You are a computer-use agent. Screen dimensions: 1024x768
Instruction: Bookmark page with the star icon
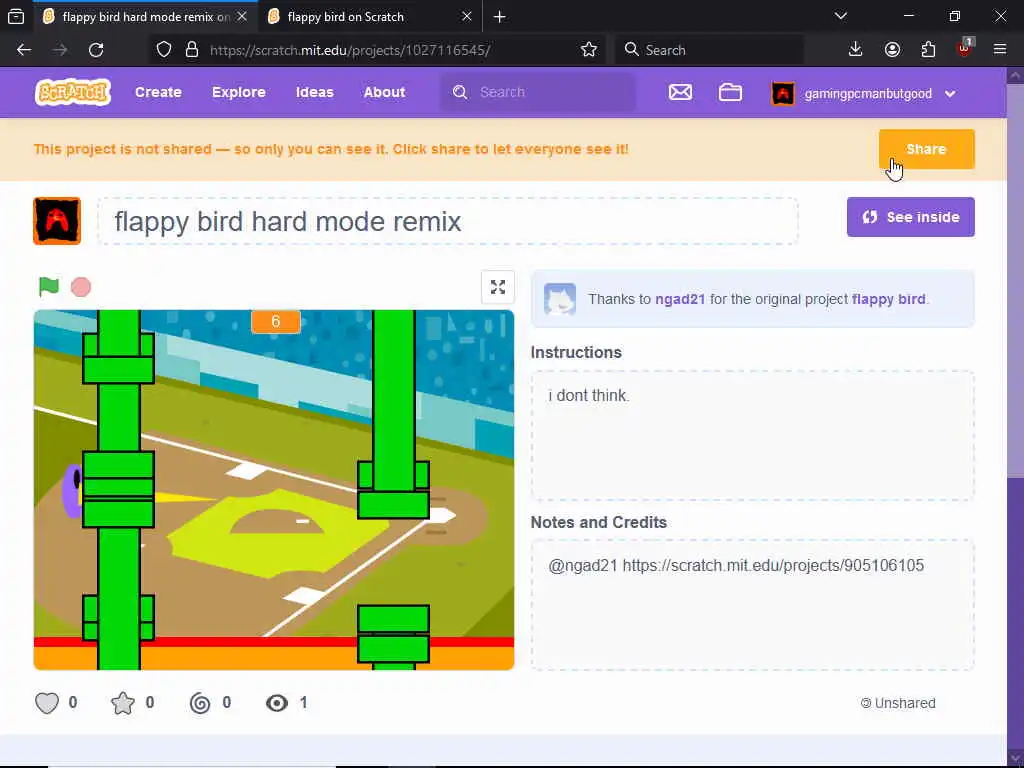point(588,50)
